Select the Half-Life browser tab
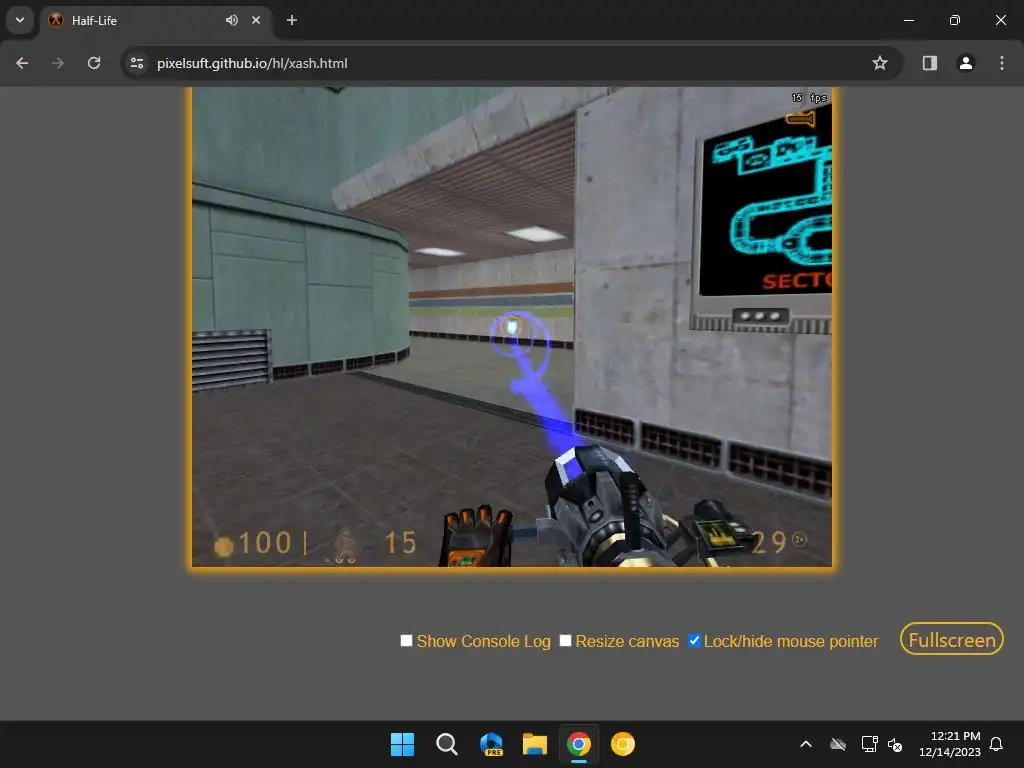The image size is (1024, 768). pos(155,20)
